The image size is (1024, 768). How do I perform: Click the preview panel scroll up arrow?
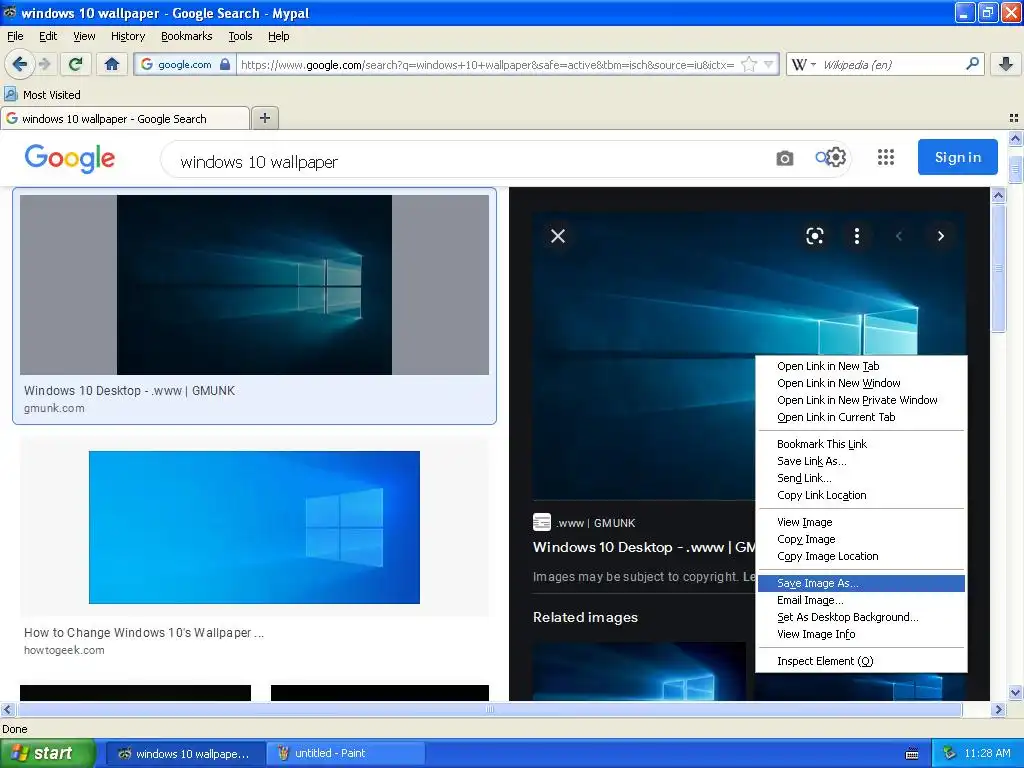tap(998, 195)
